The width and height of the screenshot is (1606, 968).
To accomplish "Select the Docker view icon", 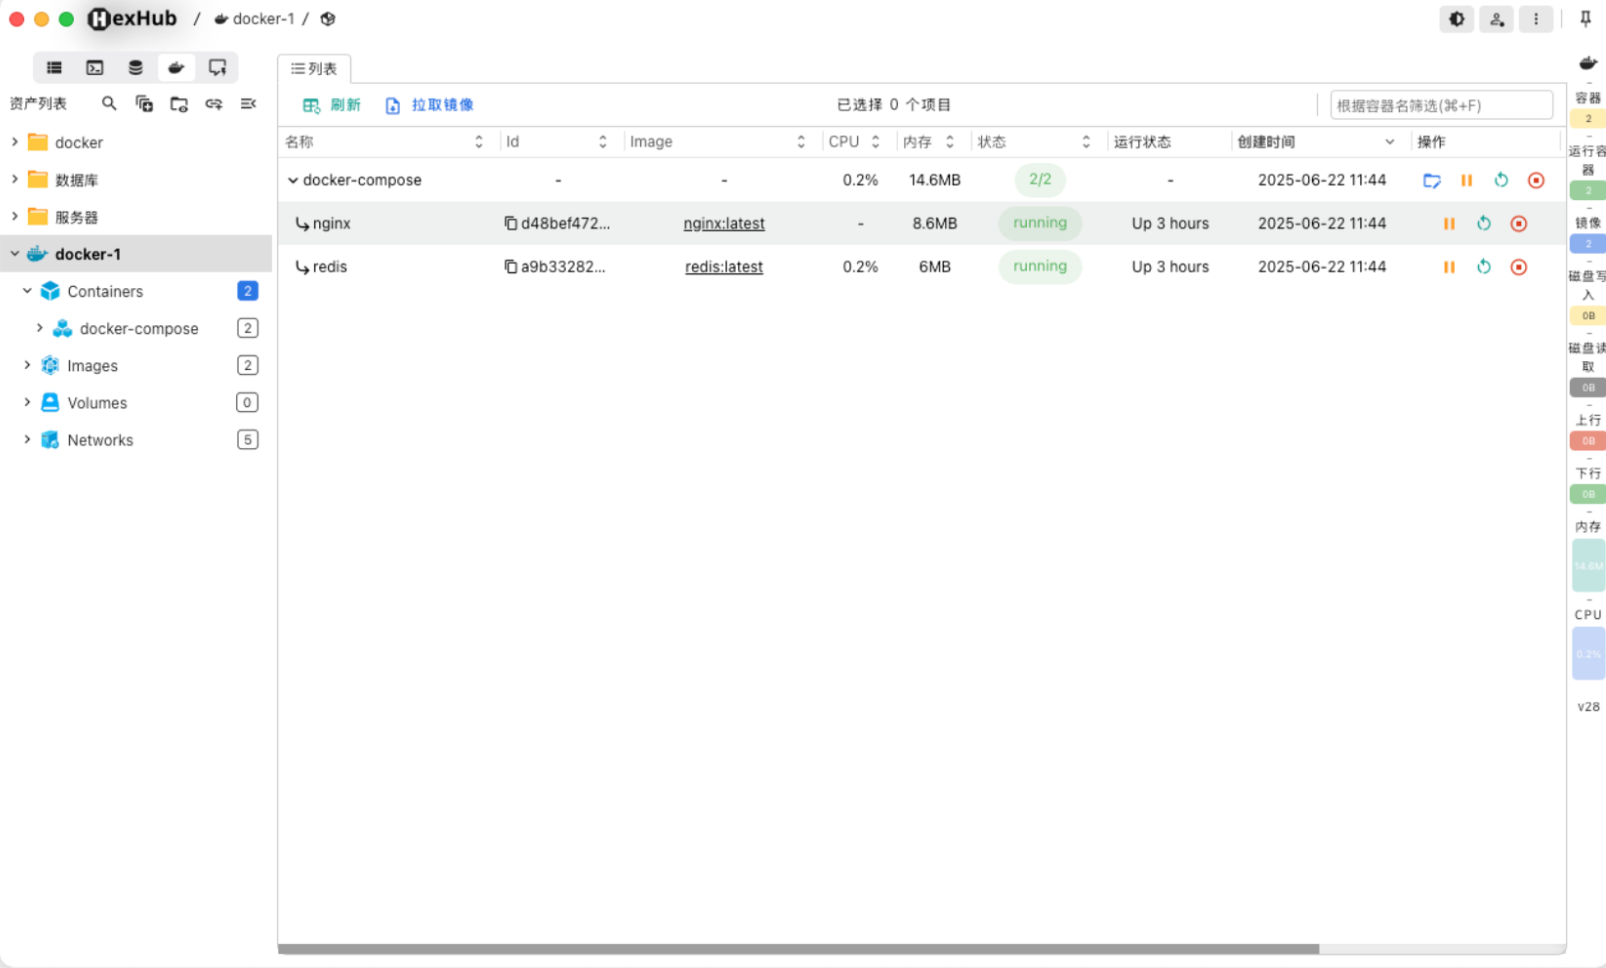I will coord(176,67).
